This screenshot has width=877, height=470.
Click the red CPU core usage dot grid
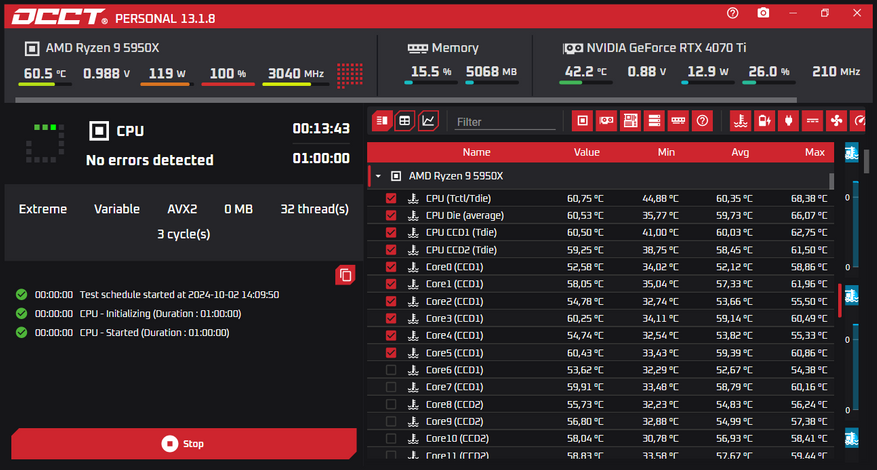pos(350,75)
